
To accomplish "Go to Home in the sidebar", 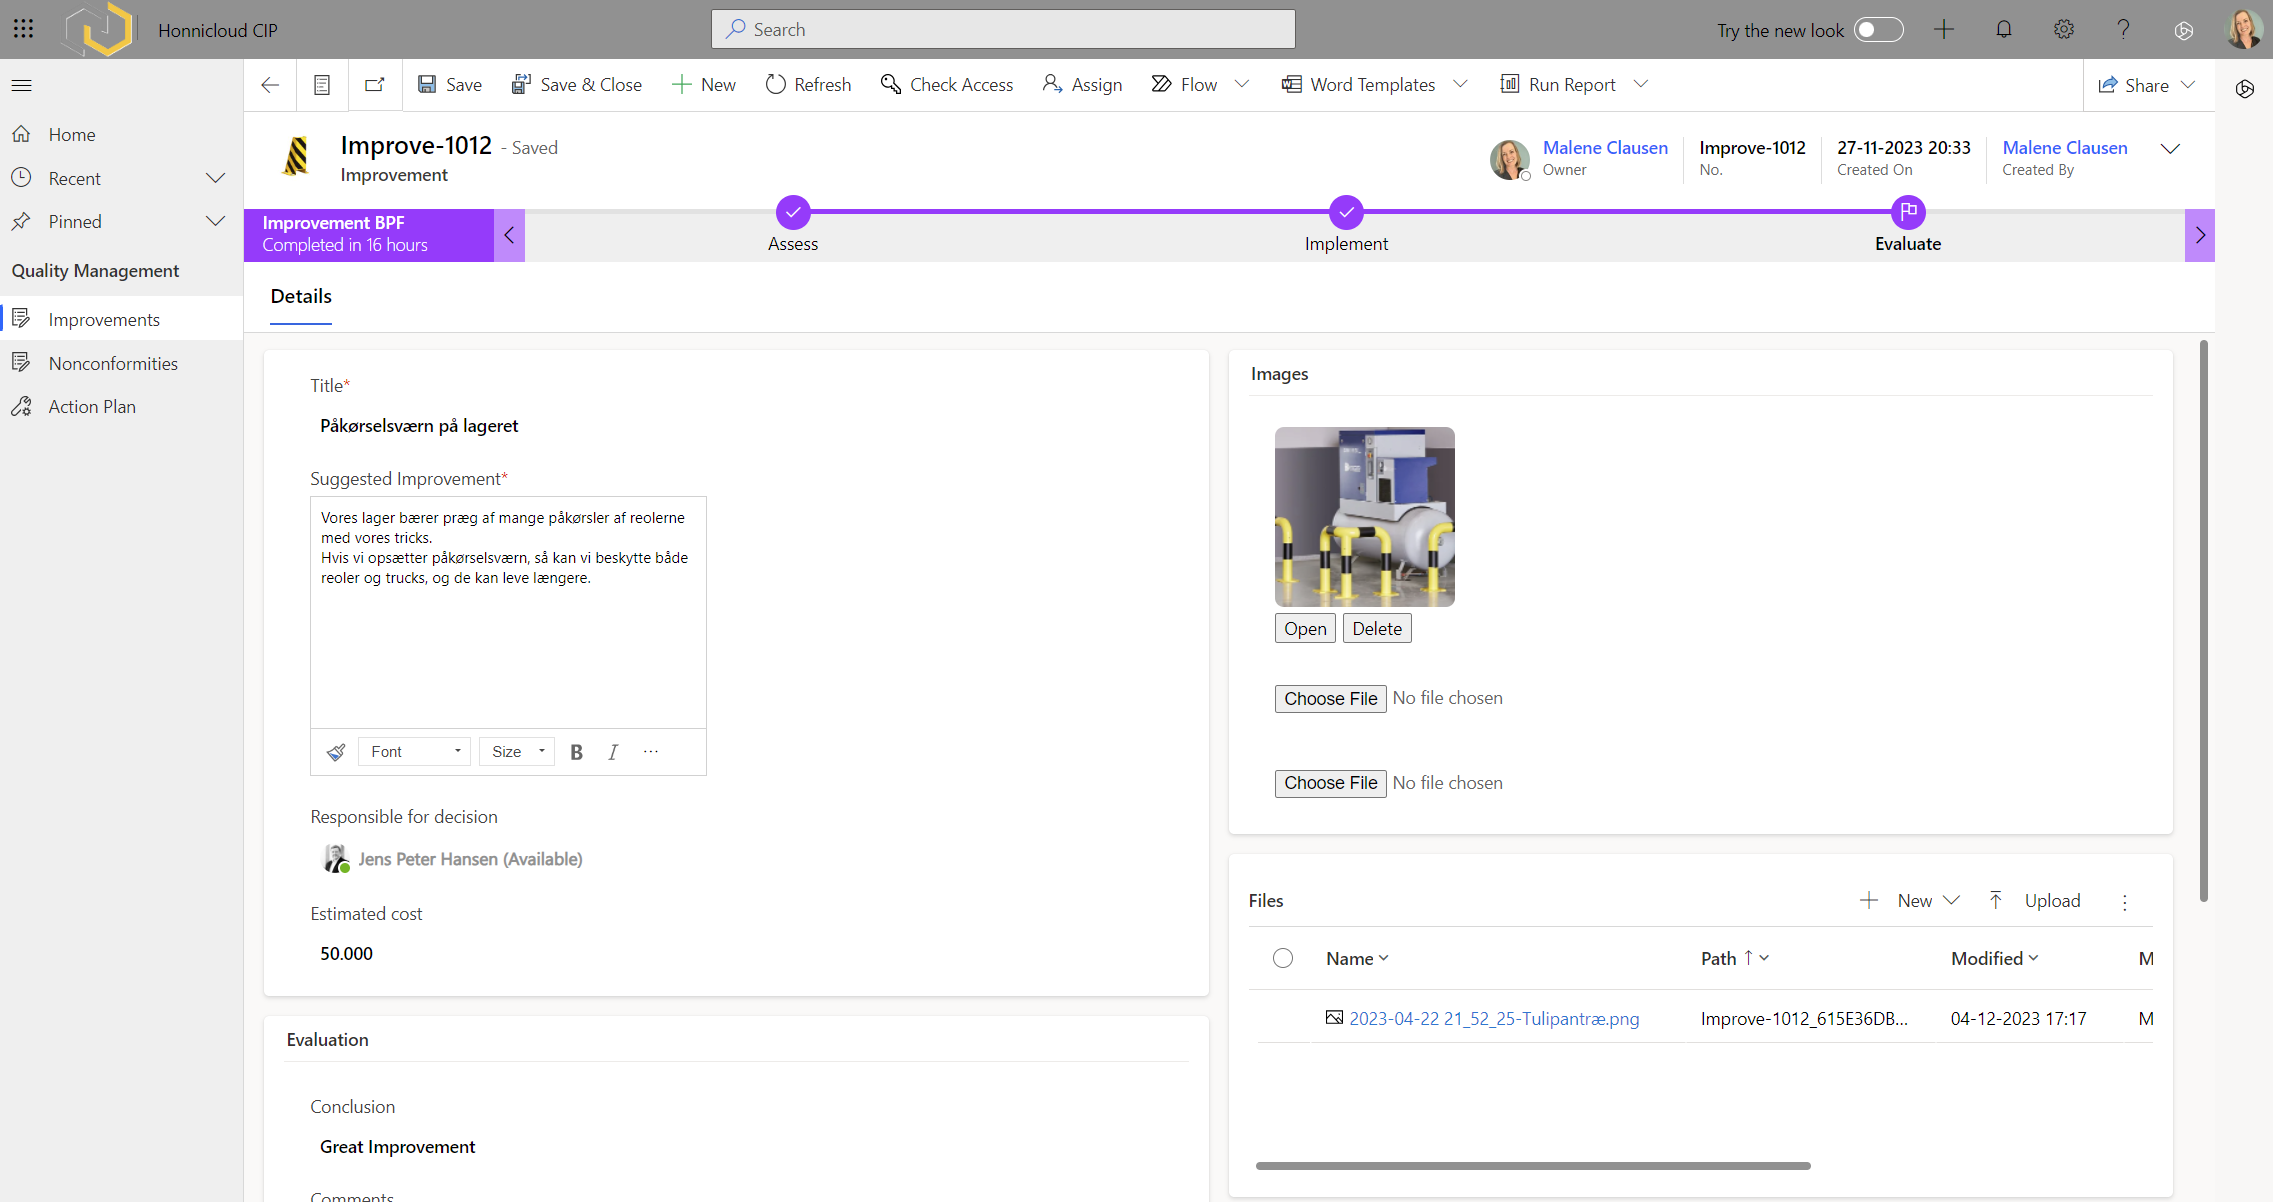I will (x=121, y=135).
